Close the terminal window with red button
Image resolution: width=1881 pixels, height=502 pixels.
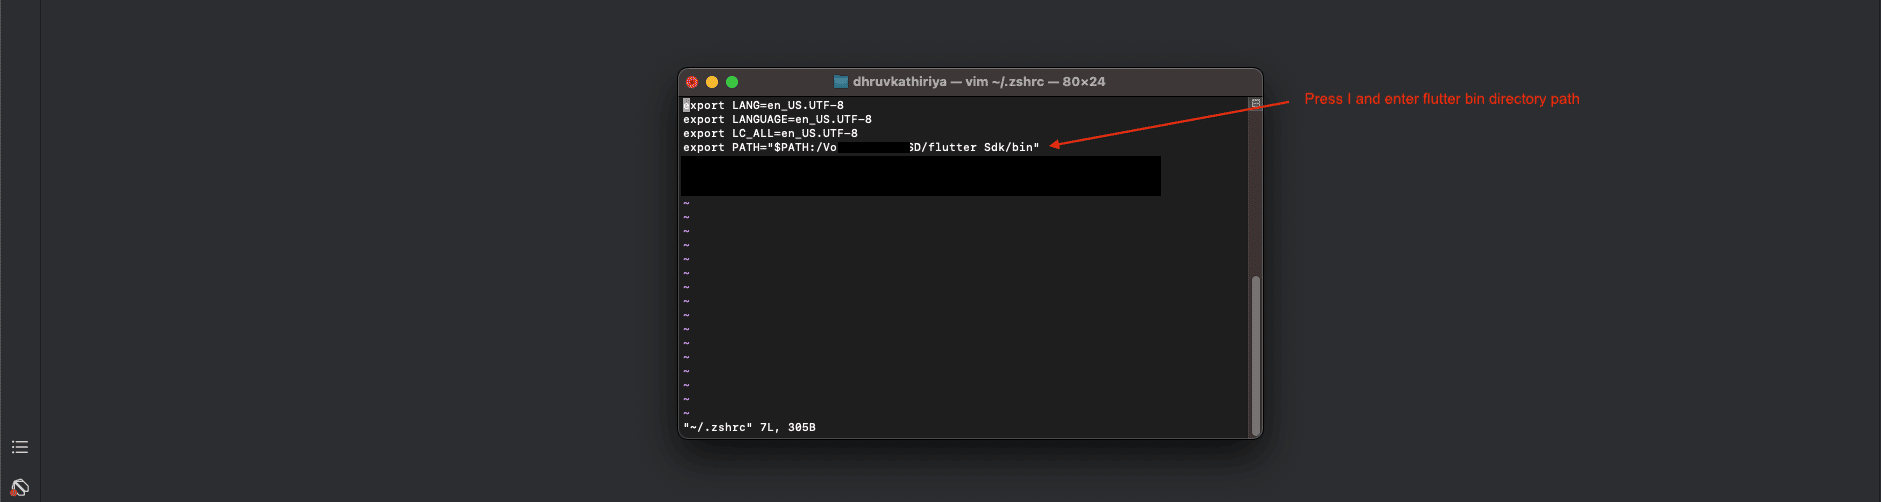pyautogui.click(x=692, y=82)
